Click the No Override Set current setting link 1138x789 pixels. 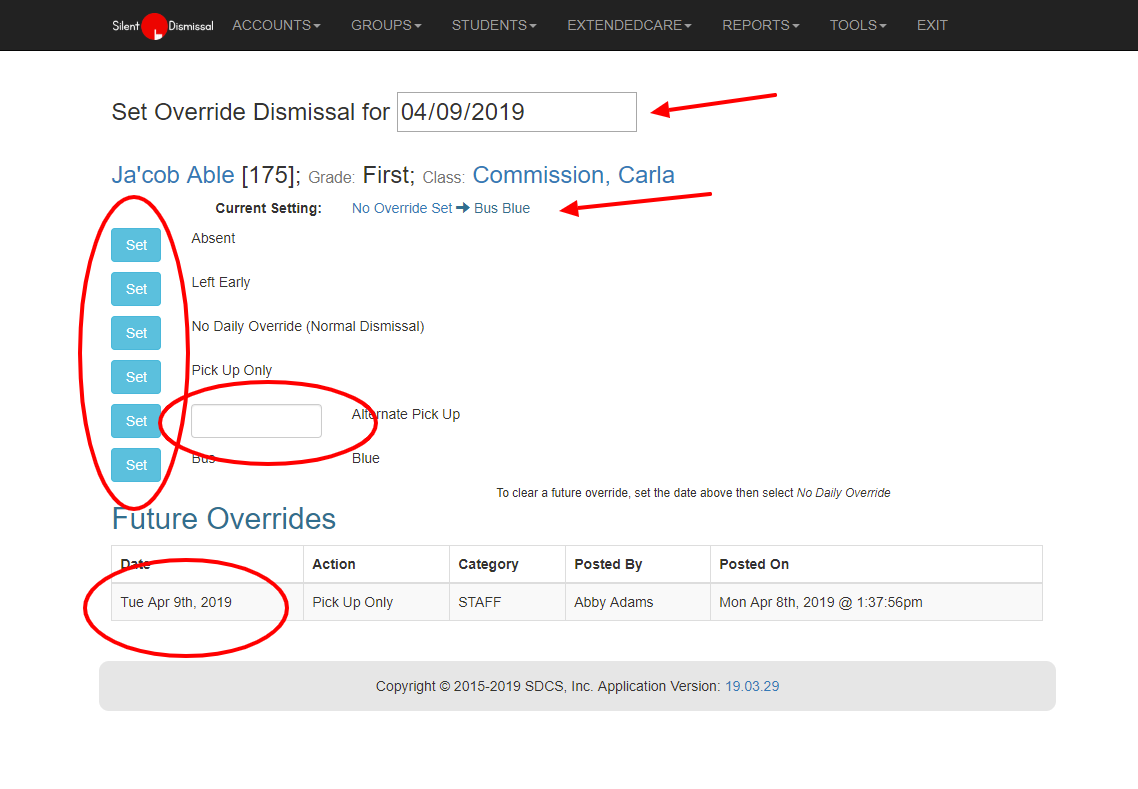click(402, 208)
